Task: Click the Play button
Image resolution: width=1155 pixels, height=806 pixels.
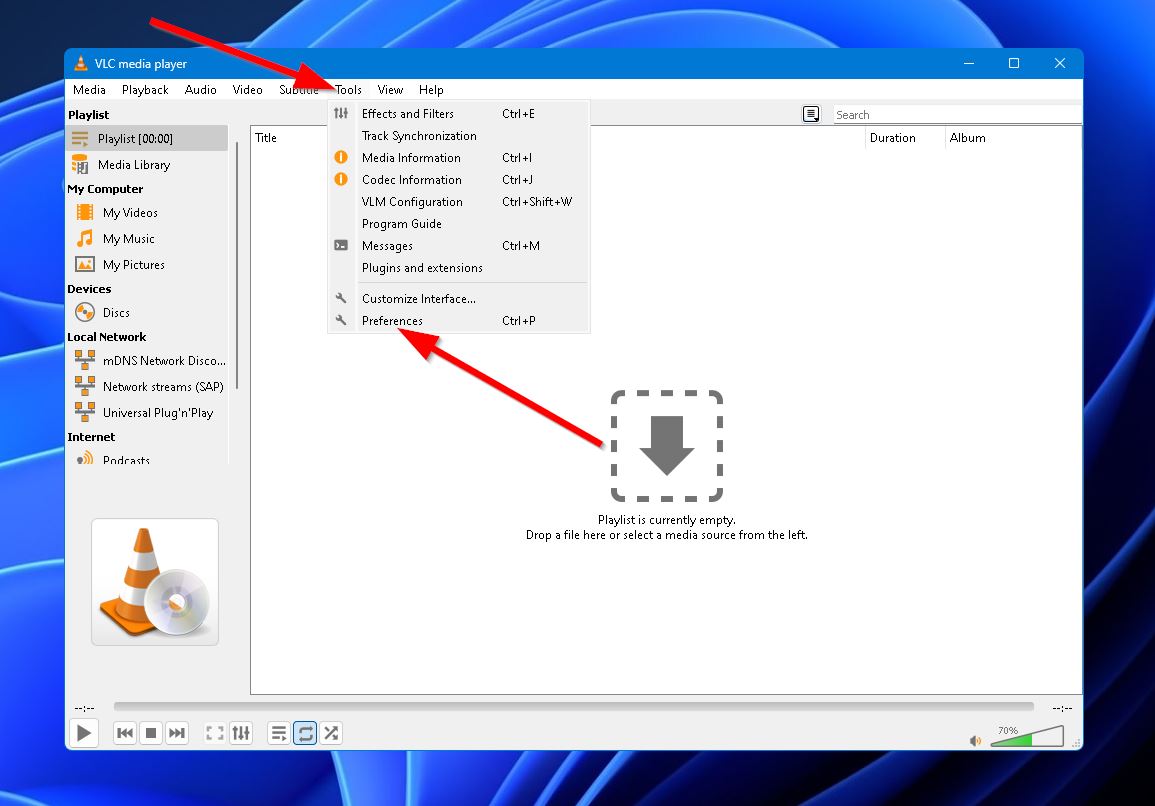Action: (x=84, y=733)
